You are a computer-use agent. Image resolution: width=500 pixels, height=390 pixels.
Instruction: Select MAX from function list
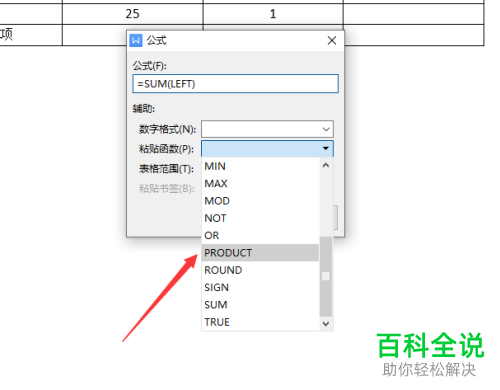[260, 183]
